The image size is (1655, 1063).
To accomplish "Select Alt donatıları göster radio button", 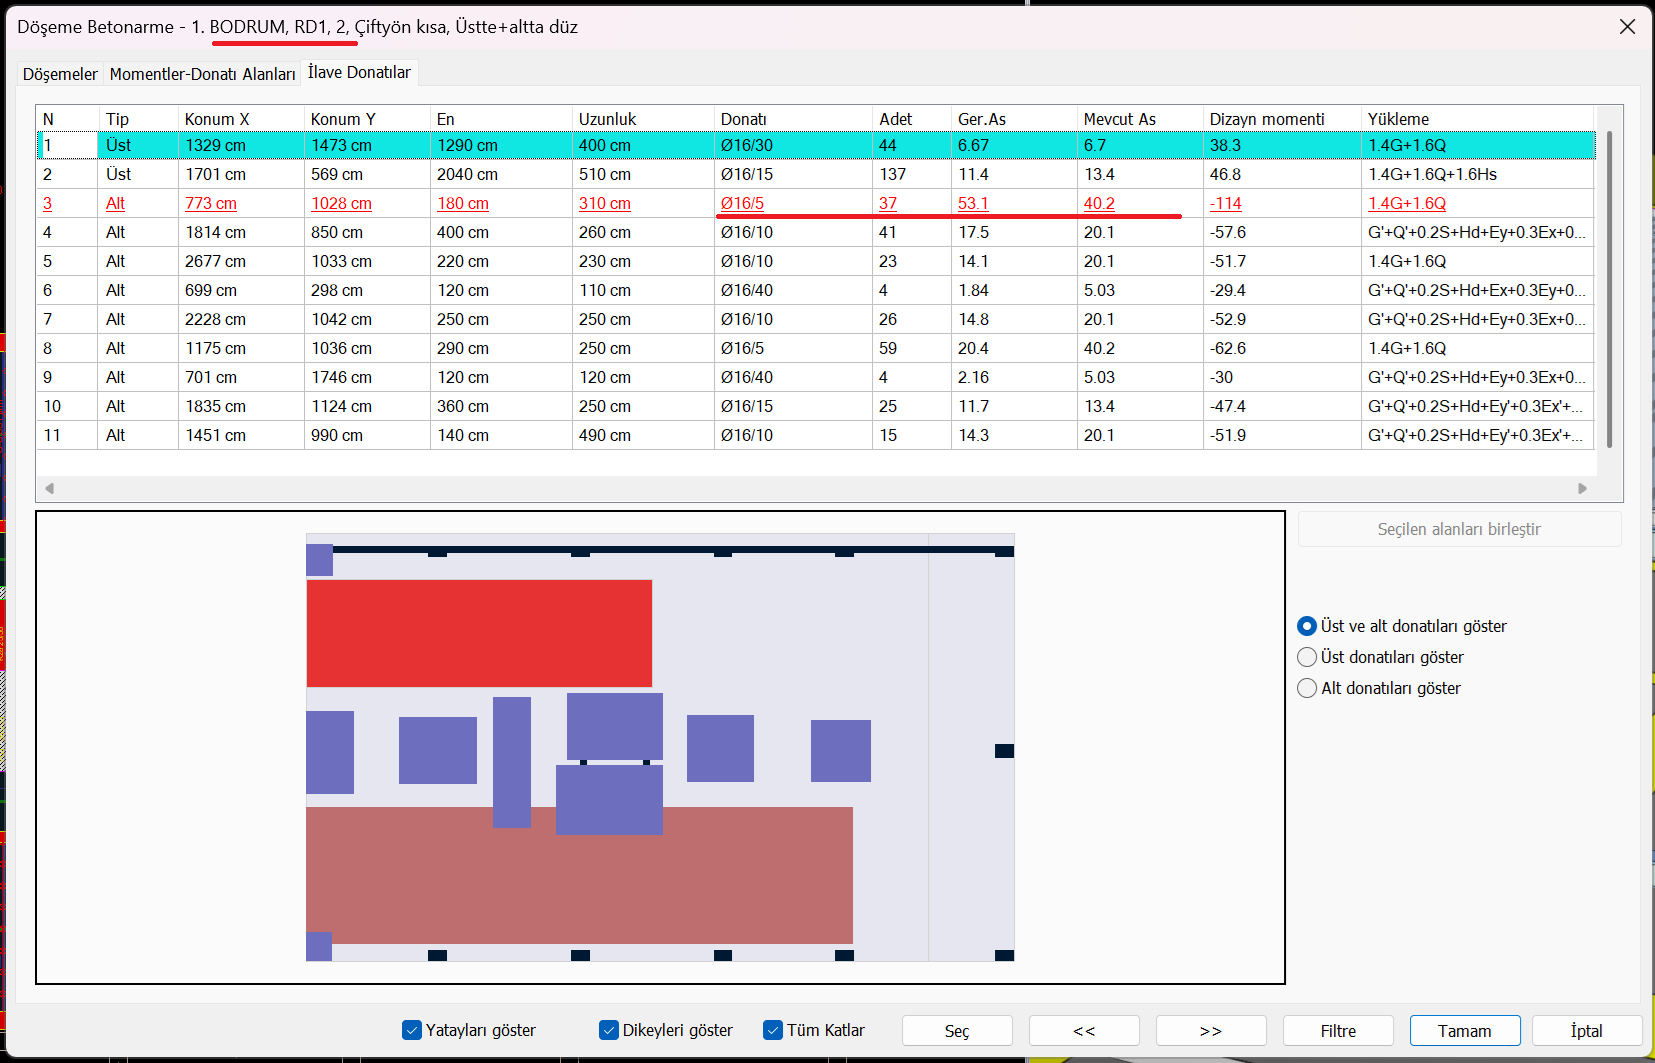I will click(1307, 688).
